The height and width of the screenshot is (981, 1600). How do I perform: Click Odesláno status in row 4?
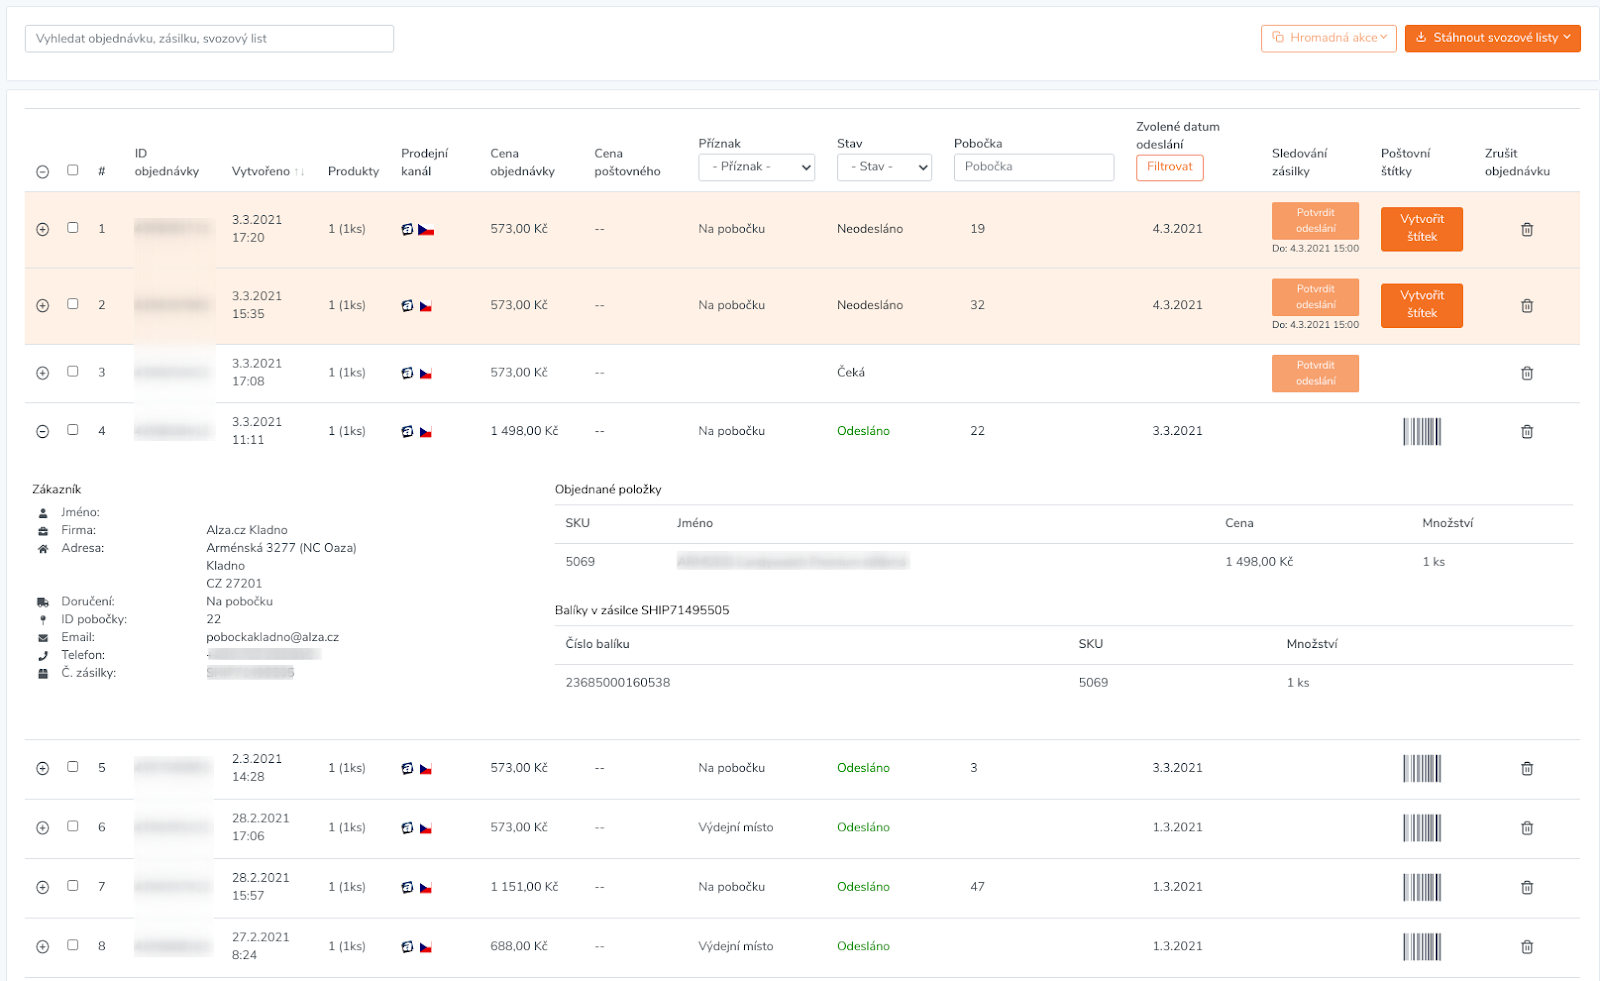pyautogui.click(x=863, y=431)
